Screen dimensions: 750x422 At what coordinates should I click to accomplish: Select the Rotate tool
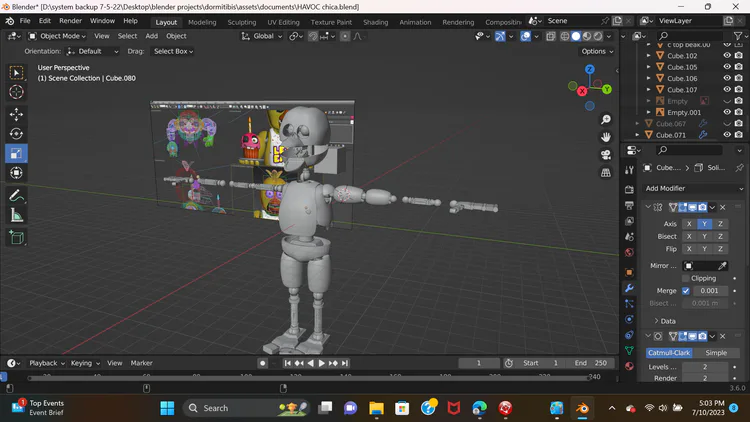(x=16, y=134)
